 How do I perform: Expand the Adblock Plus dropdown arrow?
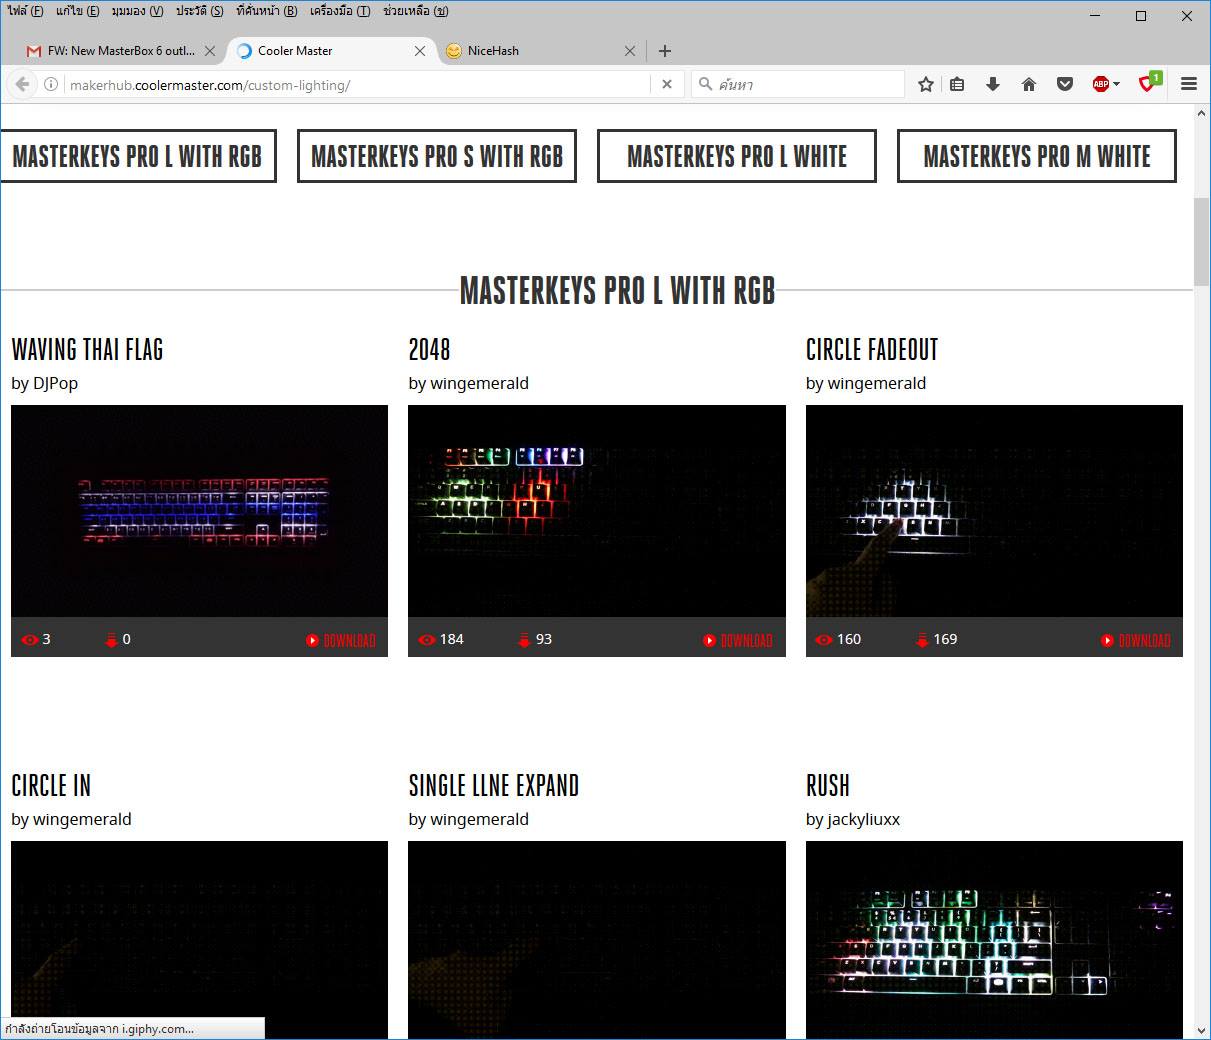[1117, 85]
